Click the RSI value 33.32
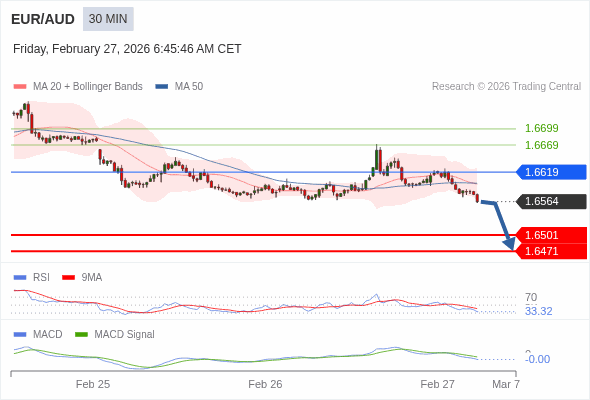 [x=538, y=312]
